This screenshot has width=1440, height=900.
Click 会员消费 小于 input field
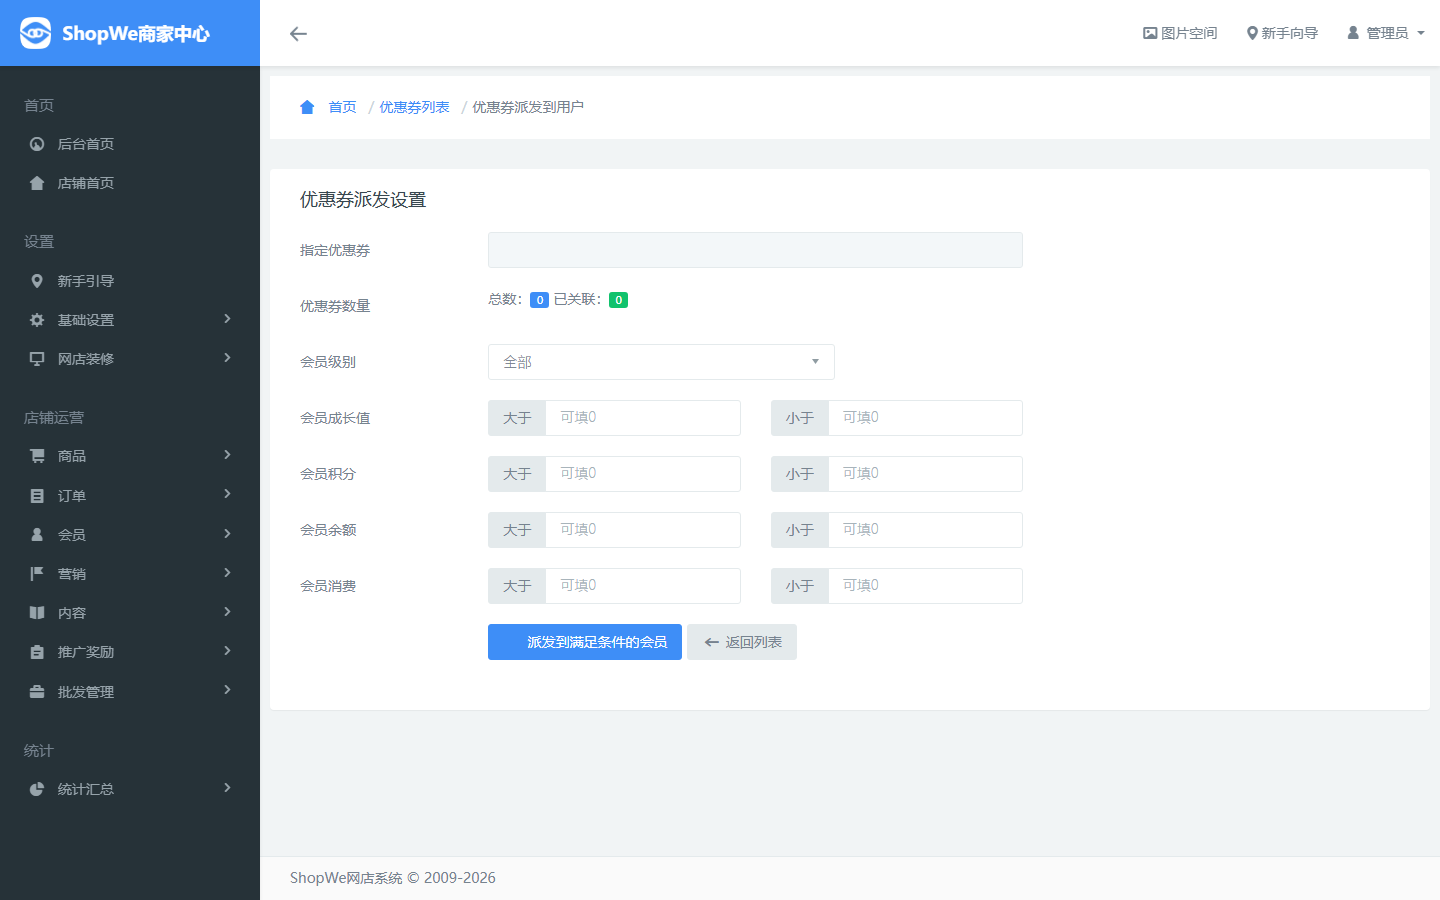tap(925, 586)
